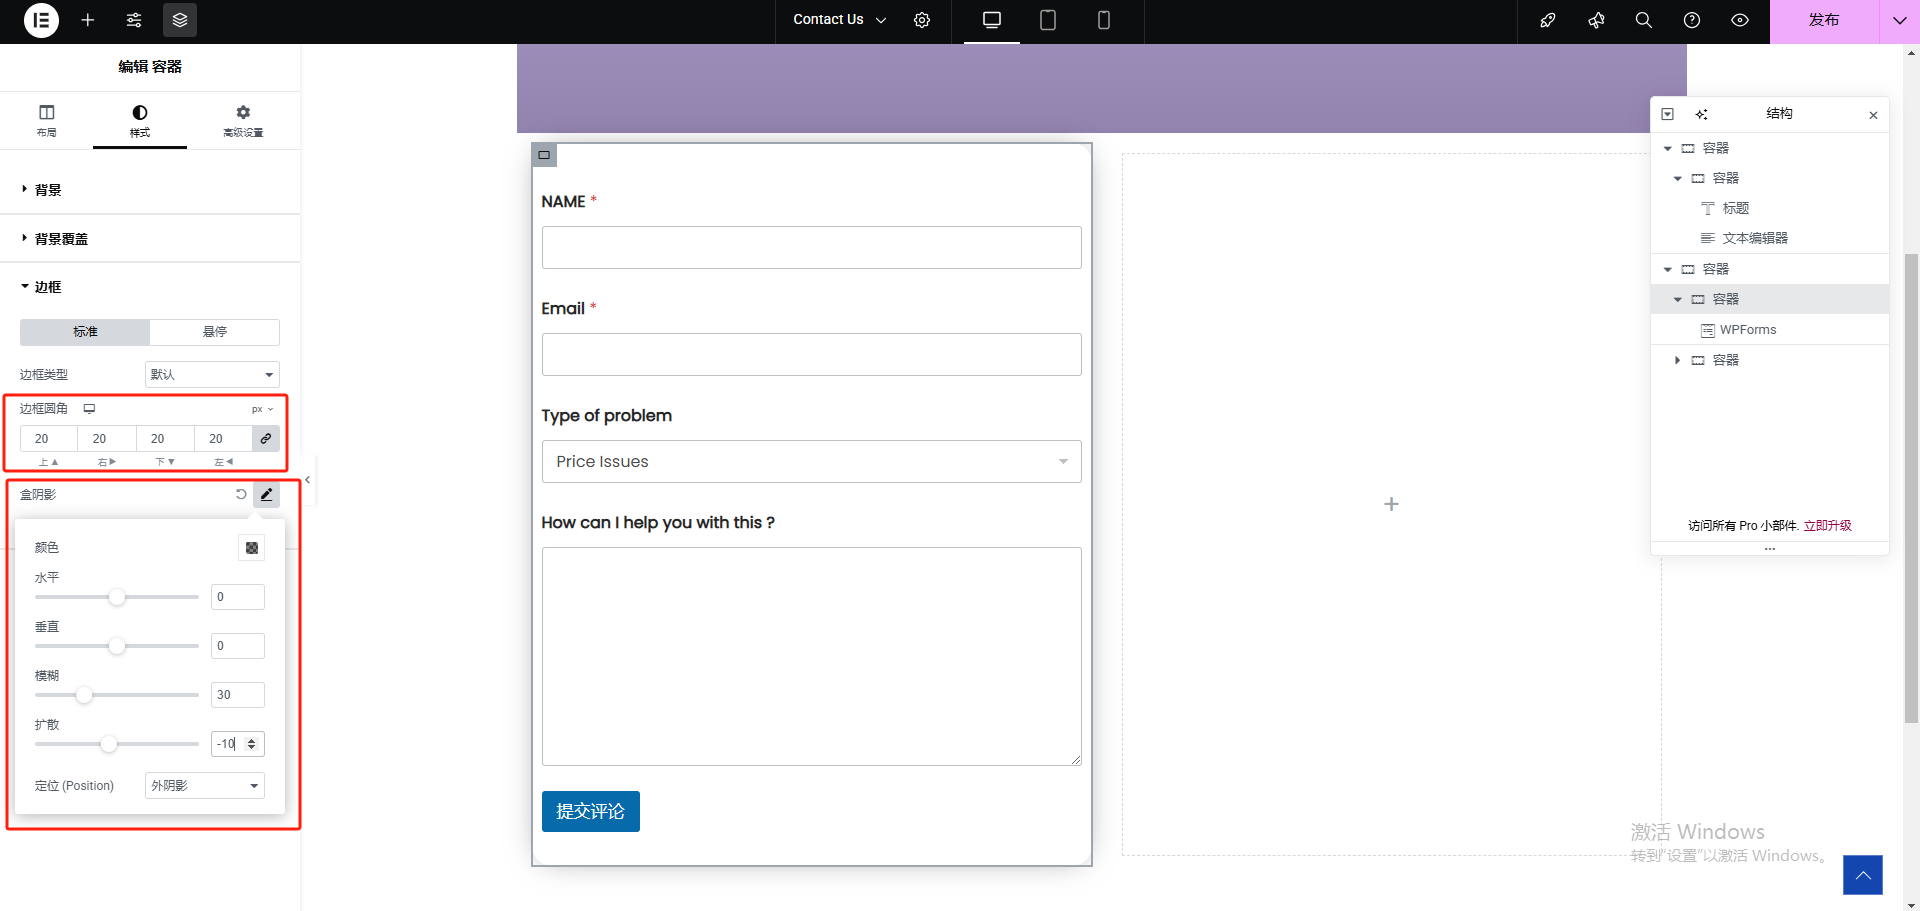Select WPForms in structure tree
The width and height of the screenshot is (1920, 911).
click(x=1747, y=330)
